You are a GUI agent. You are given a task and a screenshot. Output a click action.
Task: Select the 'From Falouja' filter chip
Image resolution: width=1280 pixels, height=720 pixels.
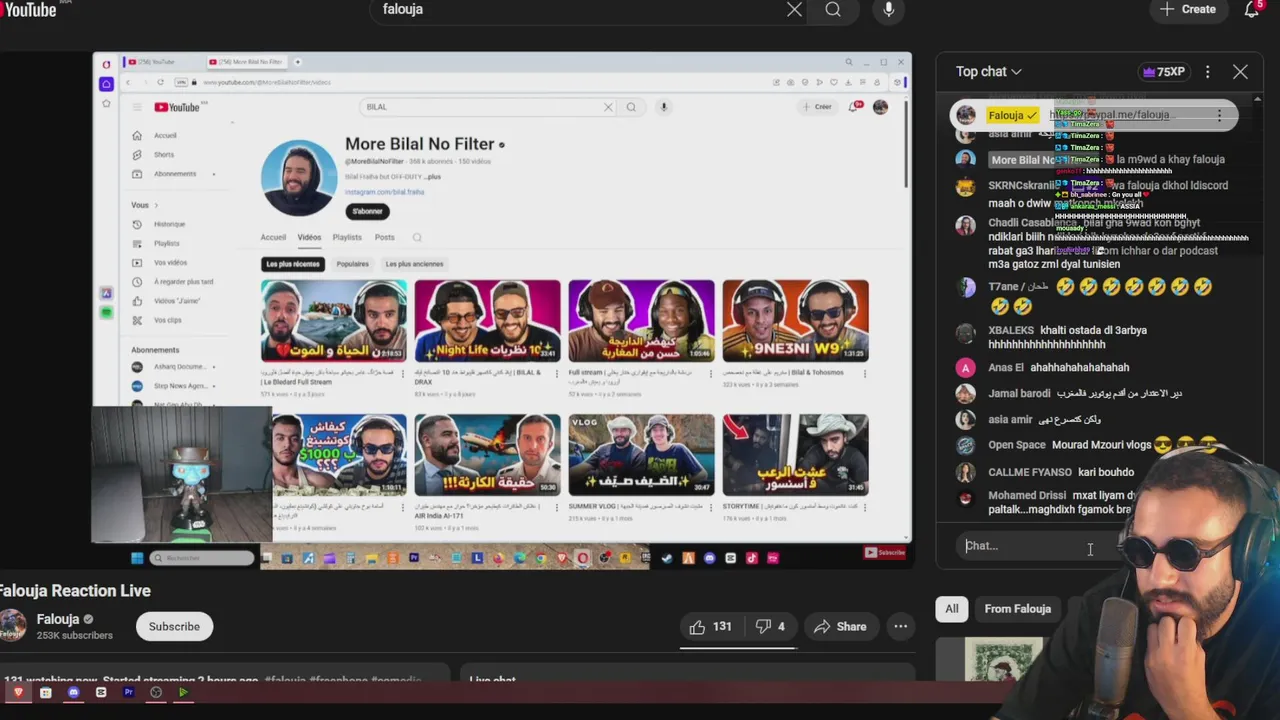coord(1017,609)
